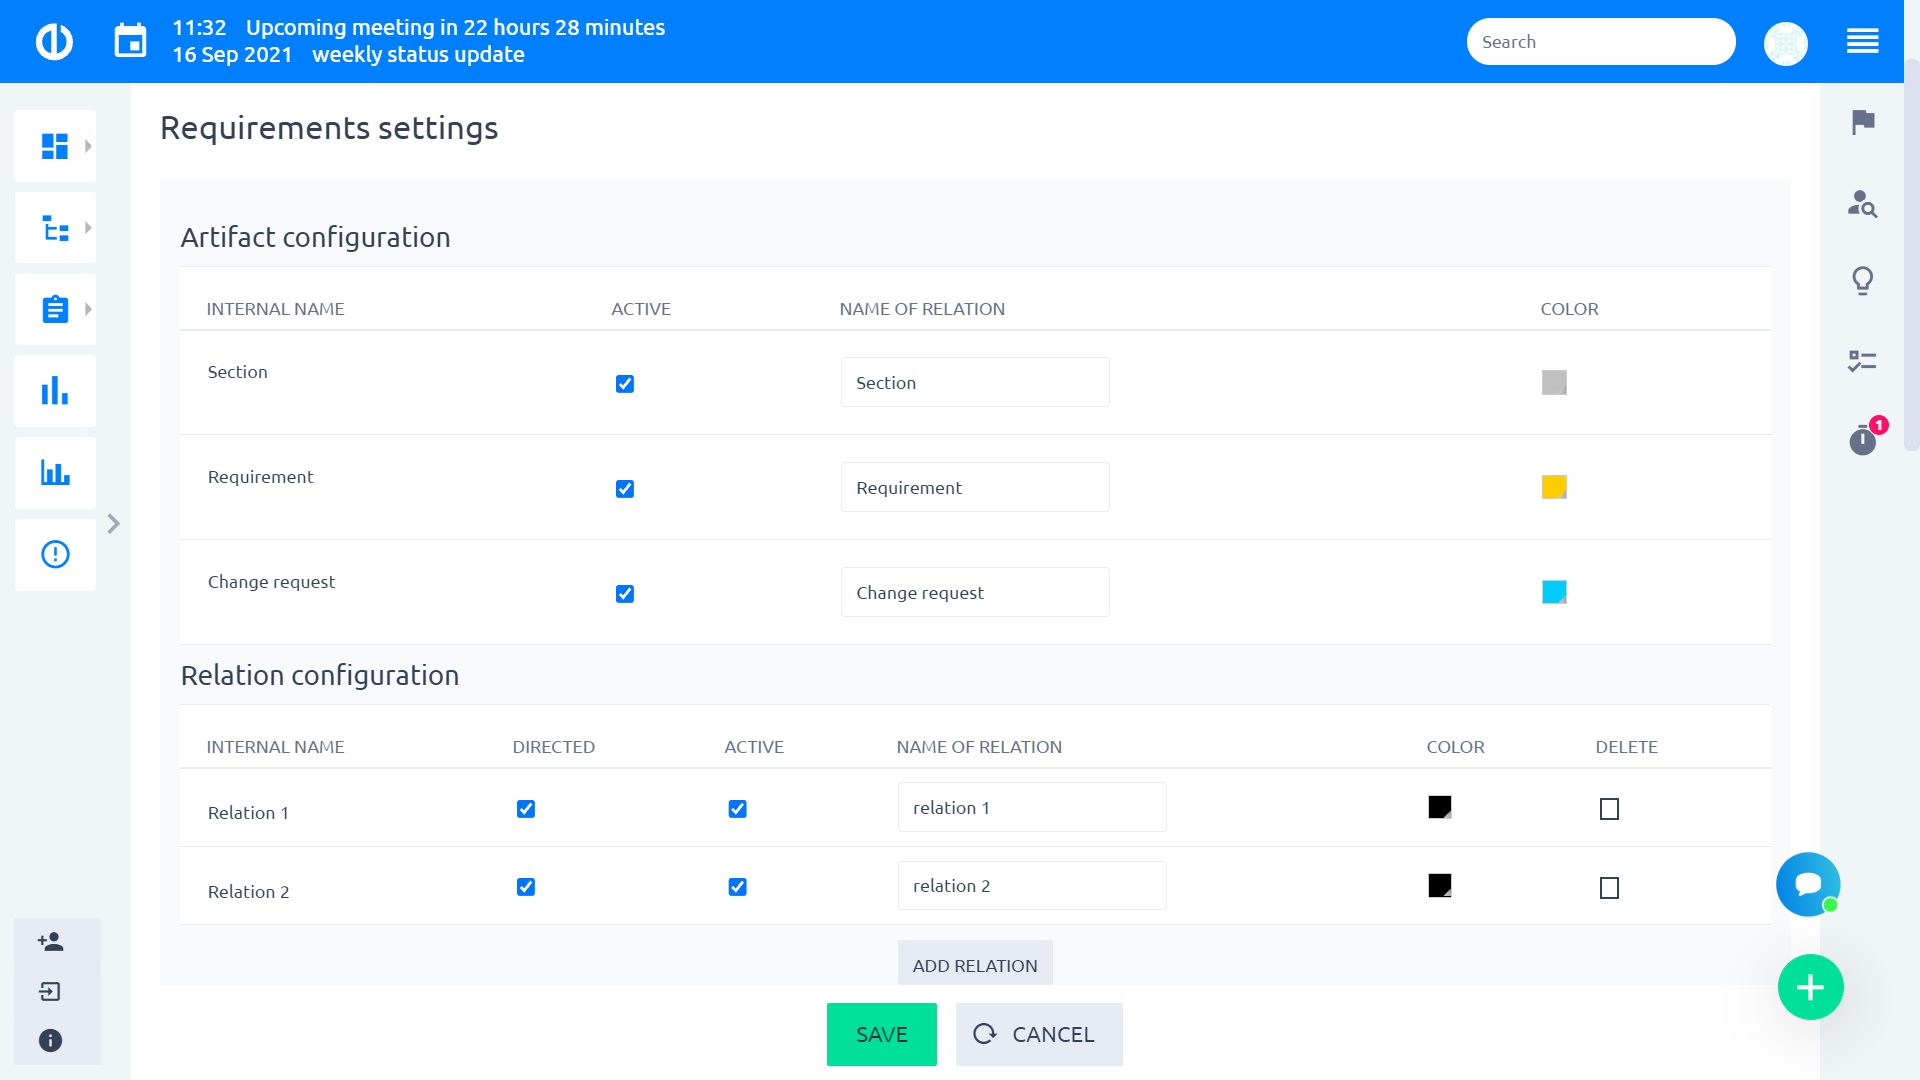Open the stopwatch timer with notification badge
The image size is (1920, 1080).
point(1863,440)
